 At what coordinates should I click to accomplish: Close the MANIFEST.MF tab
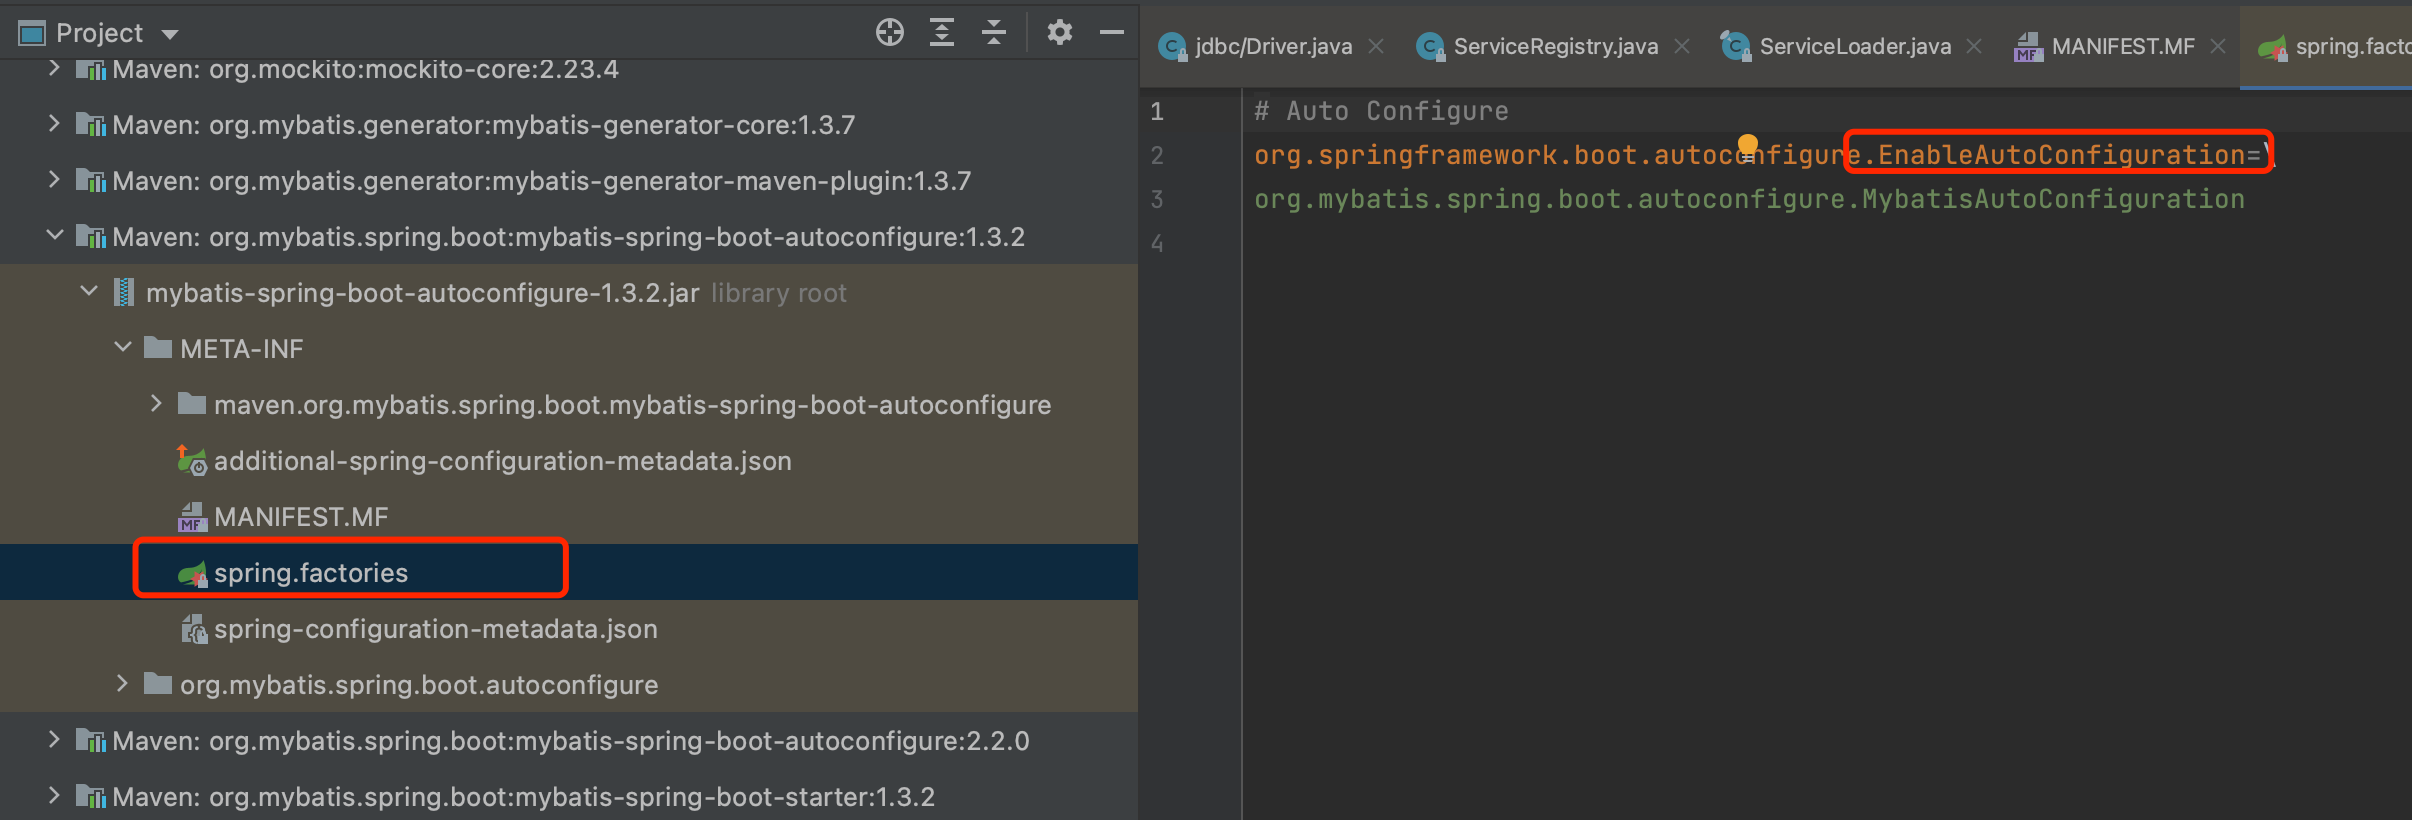(2218, 46)
